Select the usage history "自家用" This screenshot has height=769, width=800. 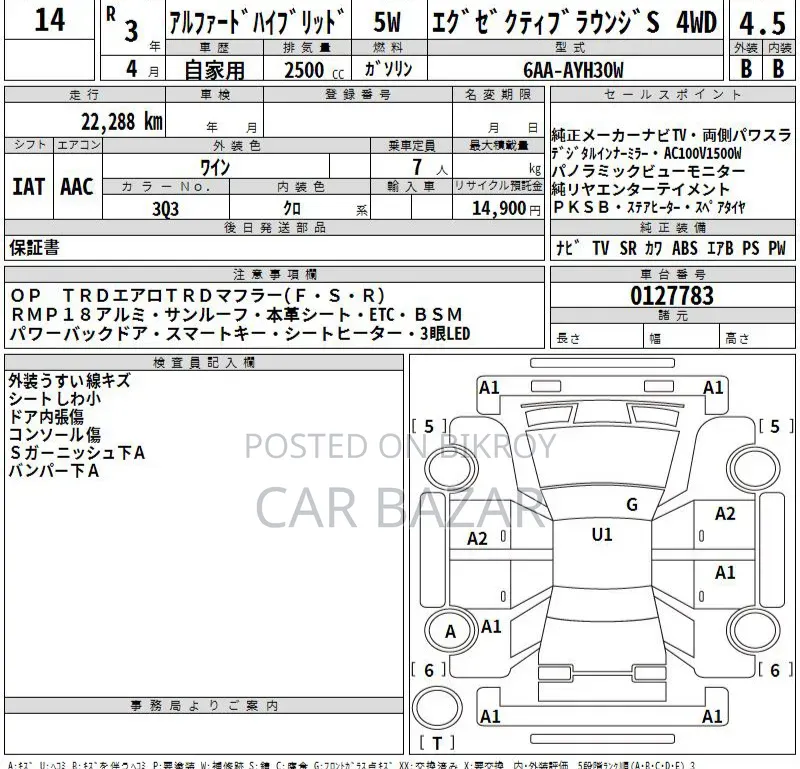click(x=214, y=70)
